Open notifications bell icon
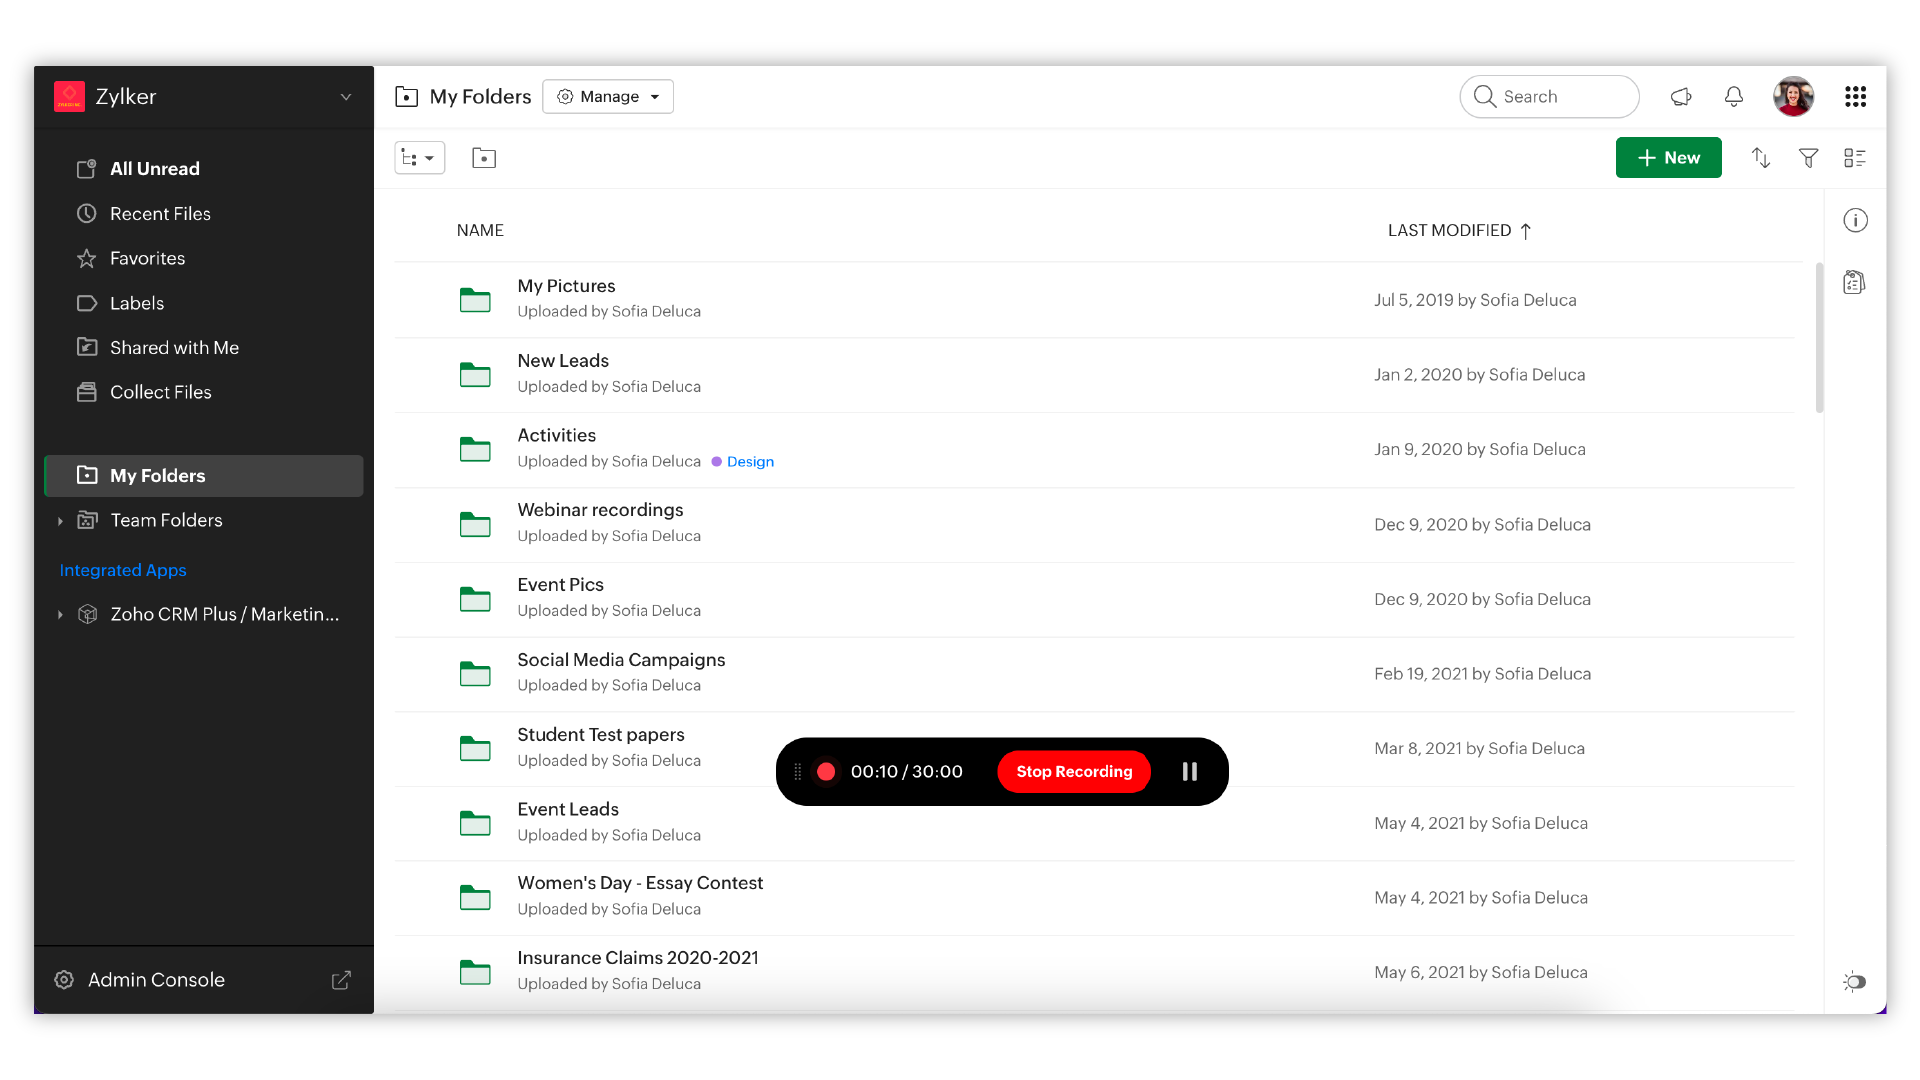 1734,97
